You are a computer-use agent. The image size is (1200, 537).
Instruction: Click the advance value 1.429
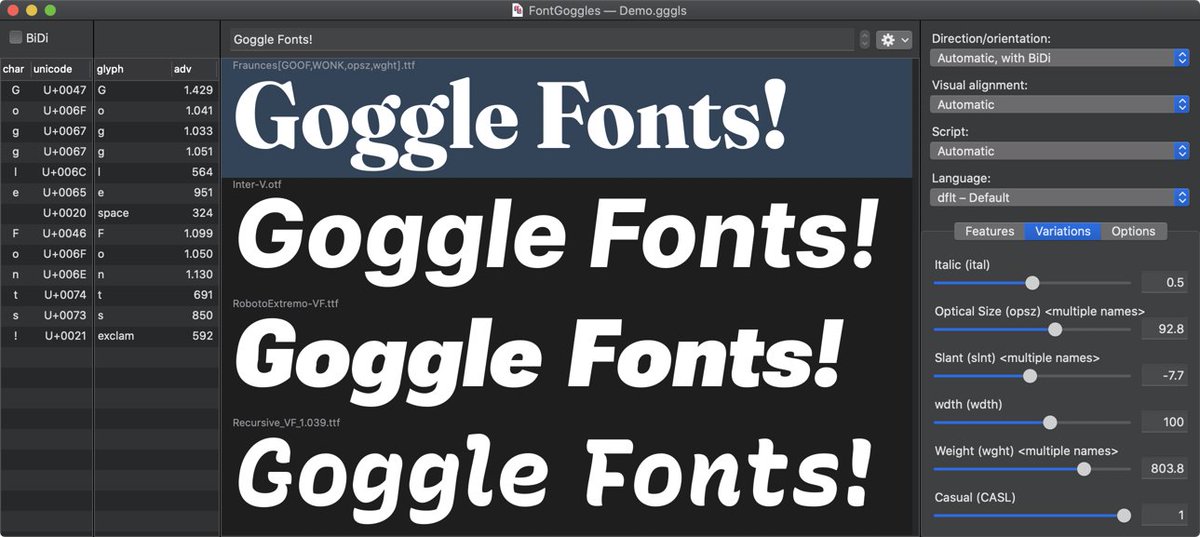(198, 90)
